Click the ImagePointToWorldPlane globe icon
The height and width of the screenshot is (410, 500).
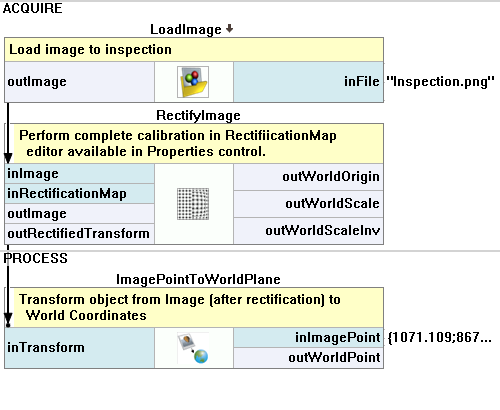pyautogui.click(x=193, y=348)
